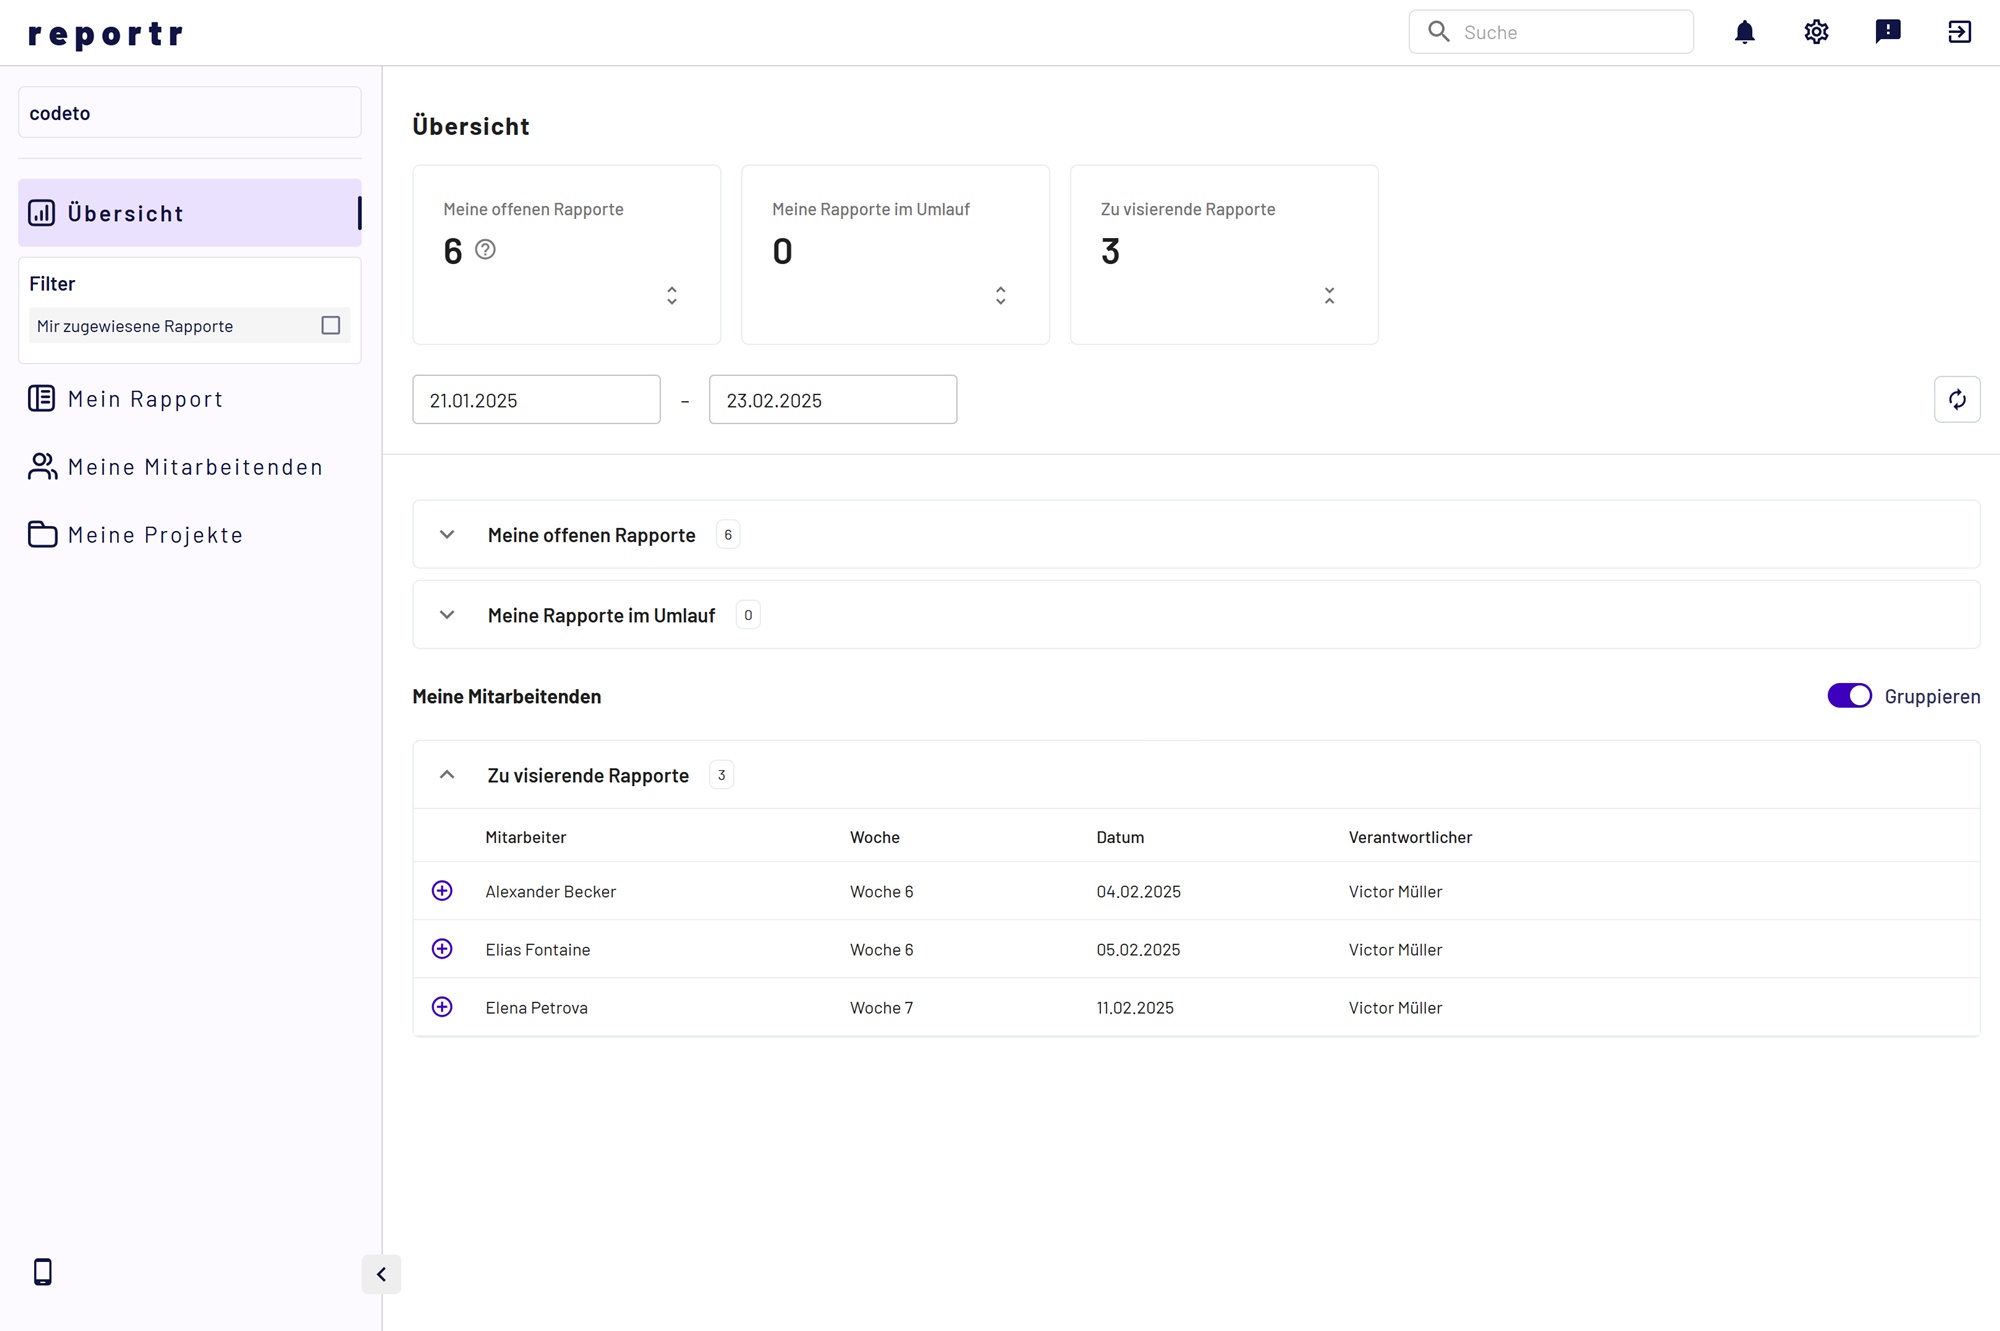2000x1331 pixels.
Task: Refresh the overview with reload icon
Action: point(1957,400)
